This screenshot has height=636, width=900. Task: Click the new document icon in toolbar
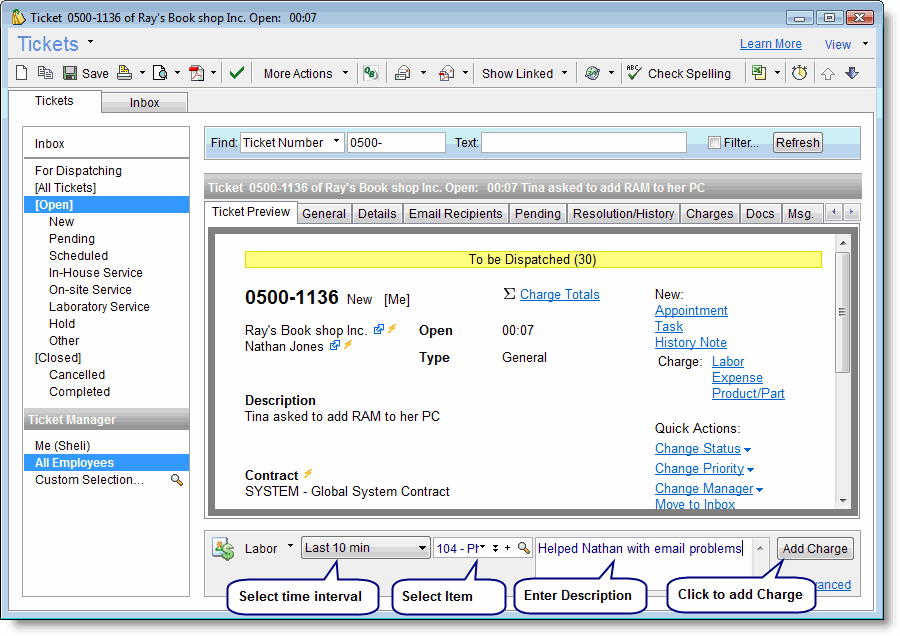[x=23, y=73]
